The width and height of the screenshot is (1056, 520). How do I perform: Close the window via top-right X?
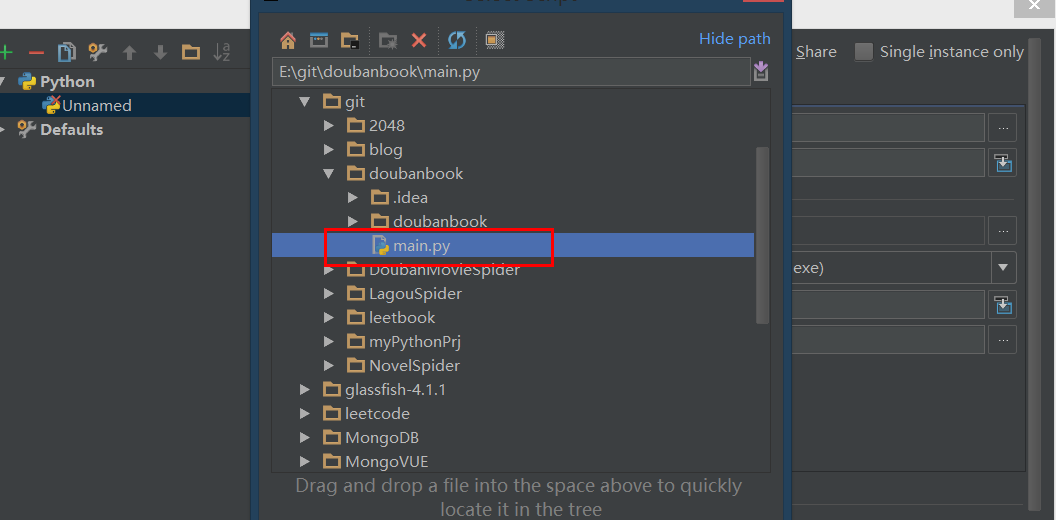click(1034, 7)
